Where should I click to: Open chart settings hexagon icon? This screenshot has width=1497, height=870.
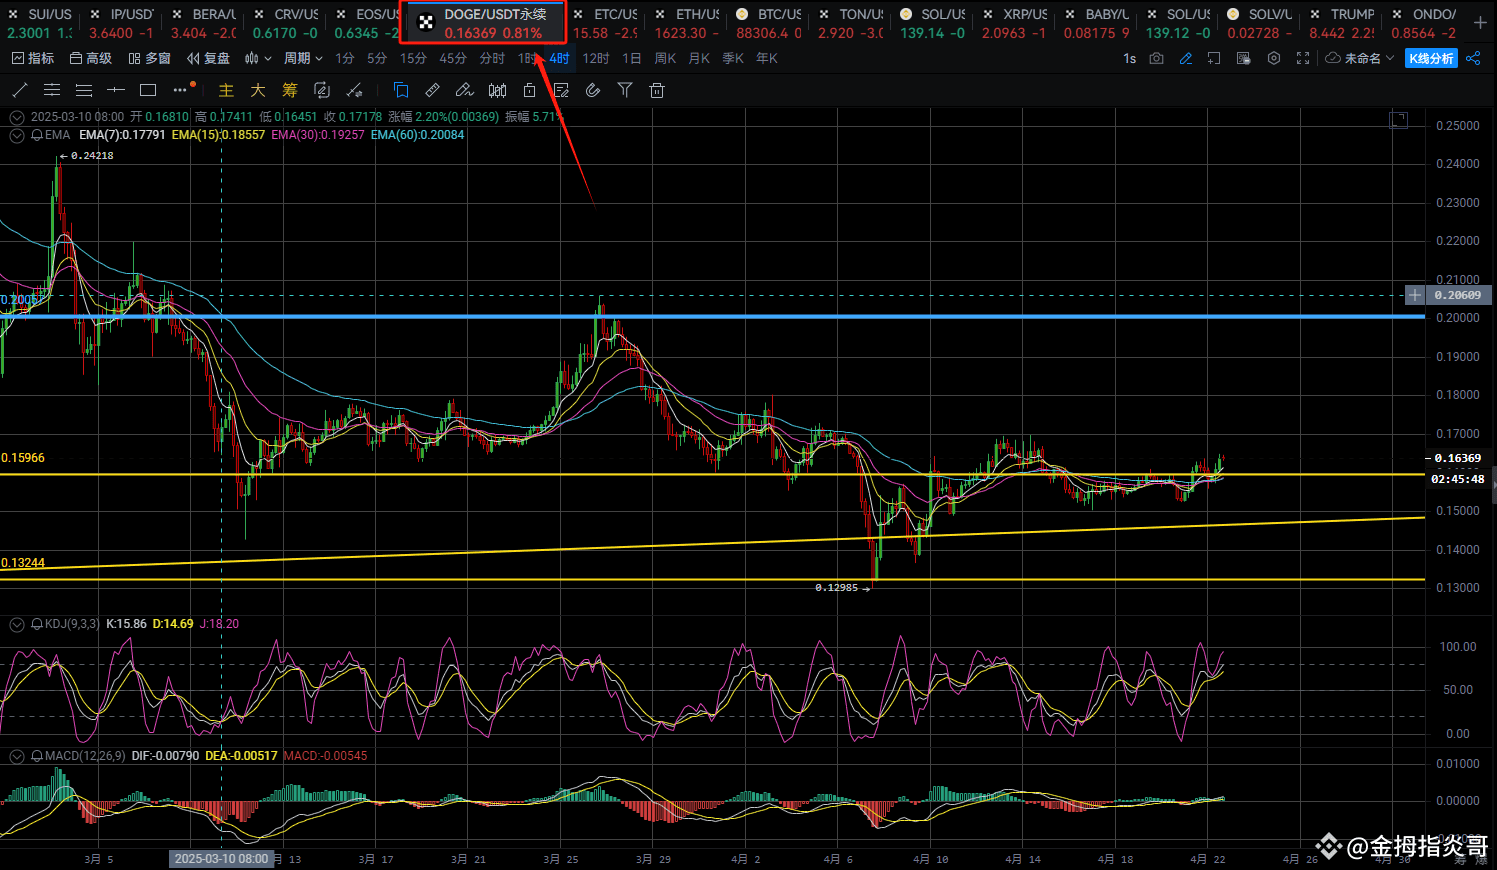point(1273,58)
